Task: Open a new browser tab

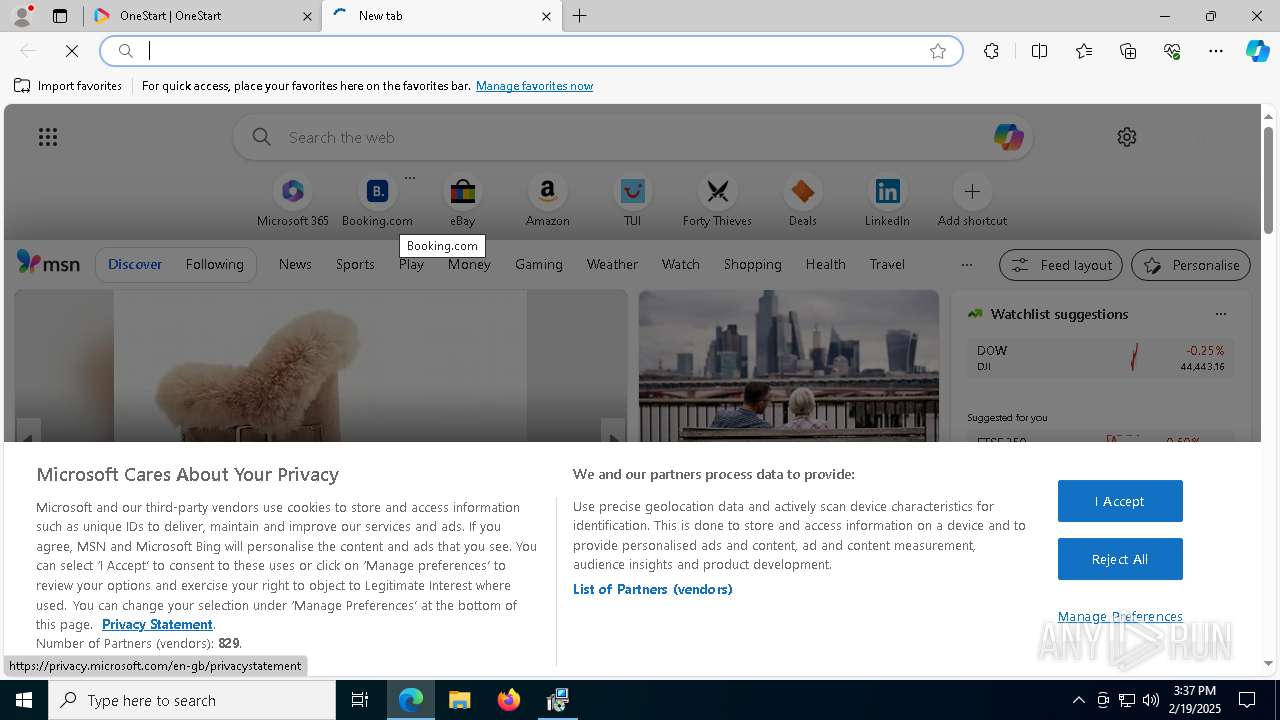Action: (x=579, y=16)
